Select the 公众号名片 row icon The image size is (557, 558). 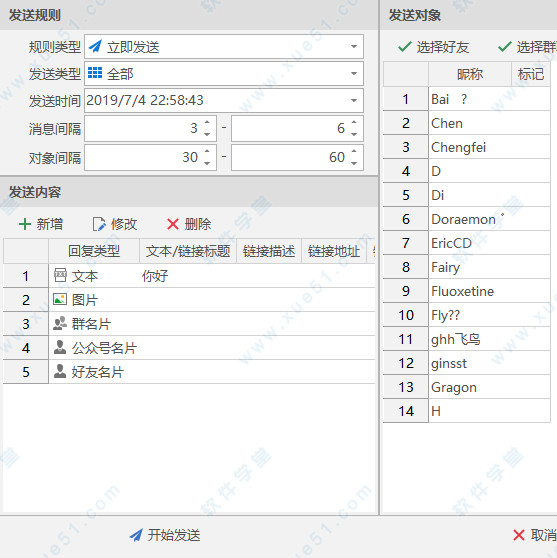point(60,347)
